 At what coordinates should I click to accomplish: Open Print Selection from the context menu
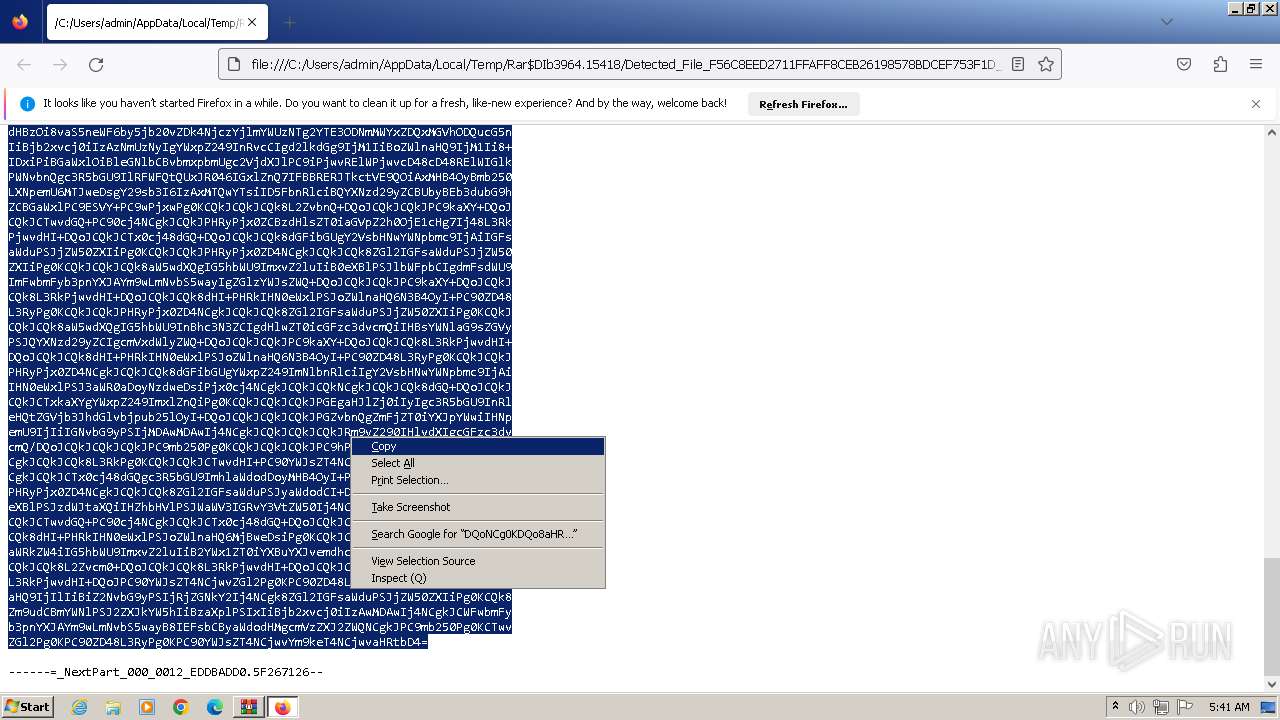[x=478, y=480]
